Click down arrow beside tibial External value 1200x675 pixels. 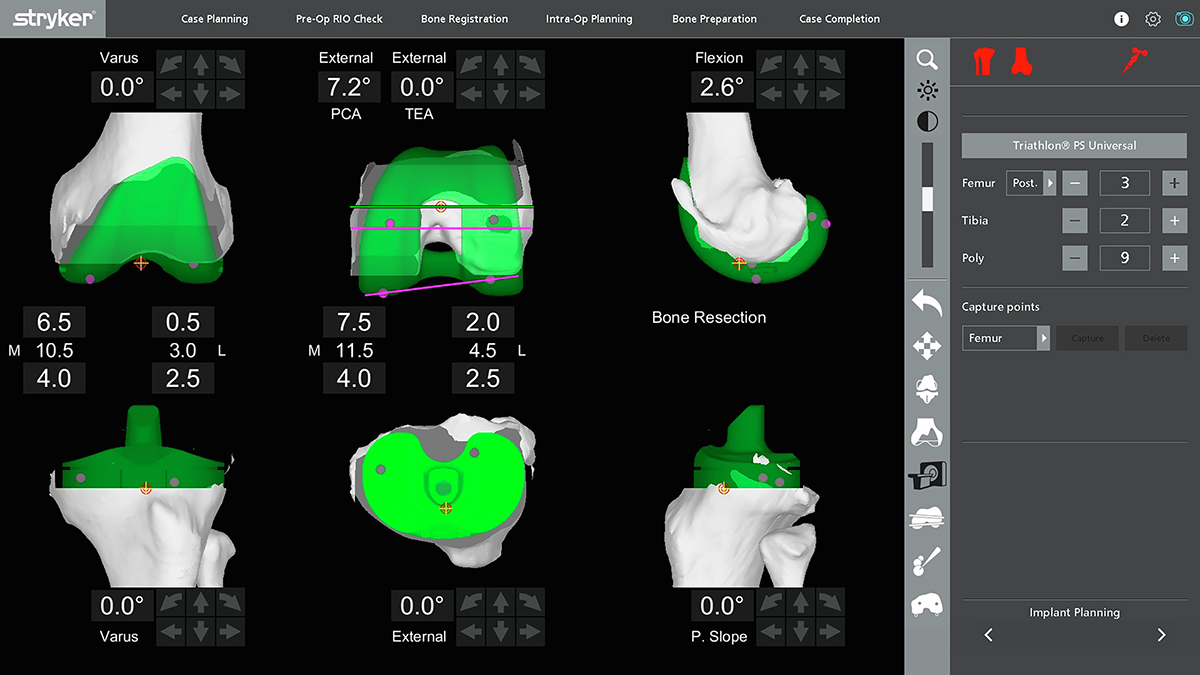(500, 632)
